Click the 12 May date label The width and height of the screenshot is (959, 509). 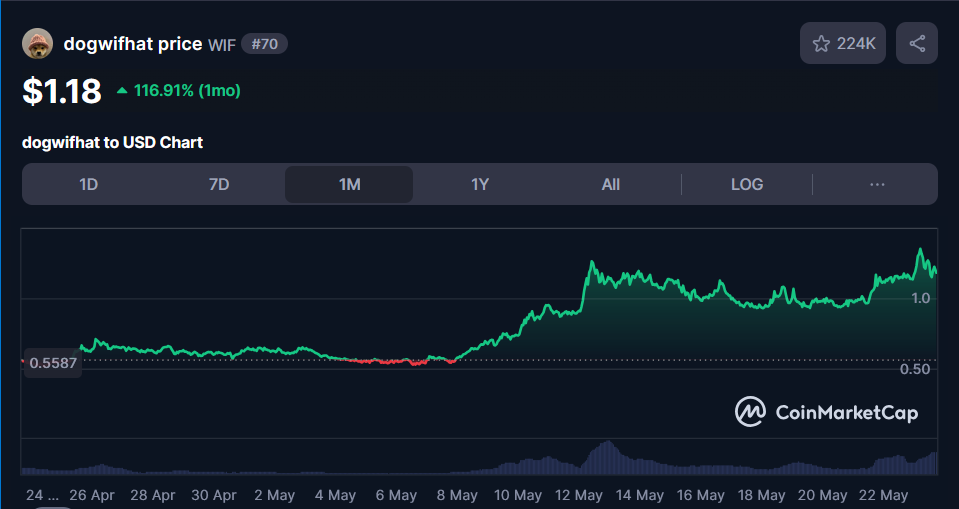tap(579, 495)
